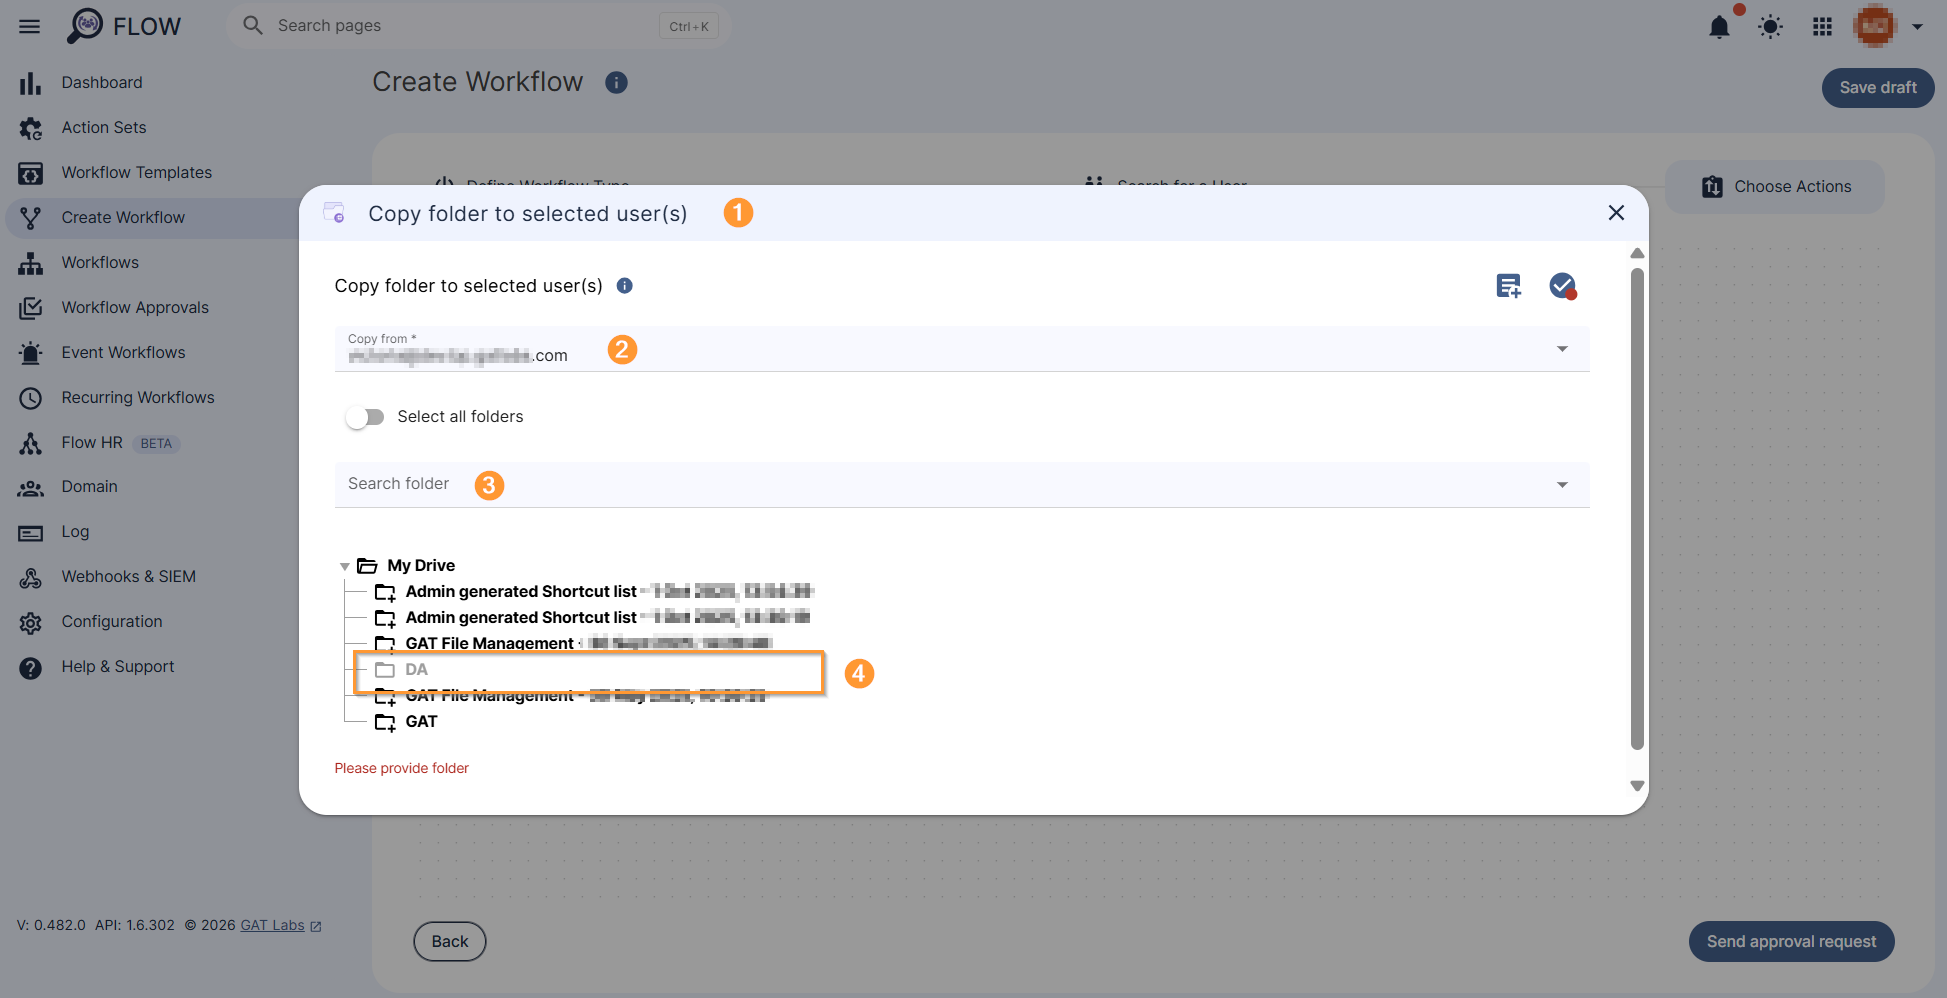Click the info icon beside Copy folder heading
Image resolution: width=1947 pixels, height=998 pixels.
pos(624,286)
